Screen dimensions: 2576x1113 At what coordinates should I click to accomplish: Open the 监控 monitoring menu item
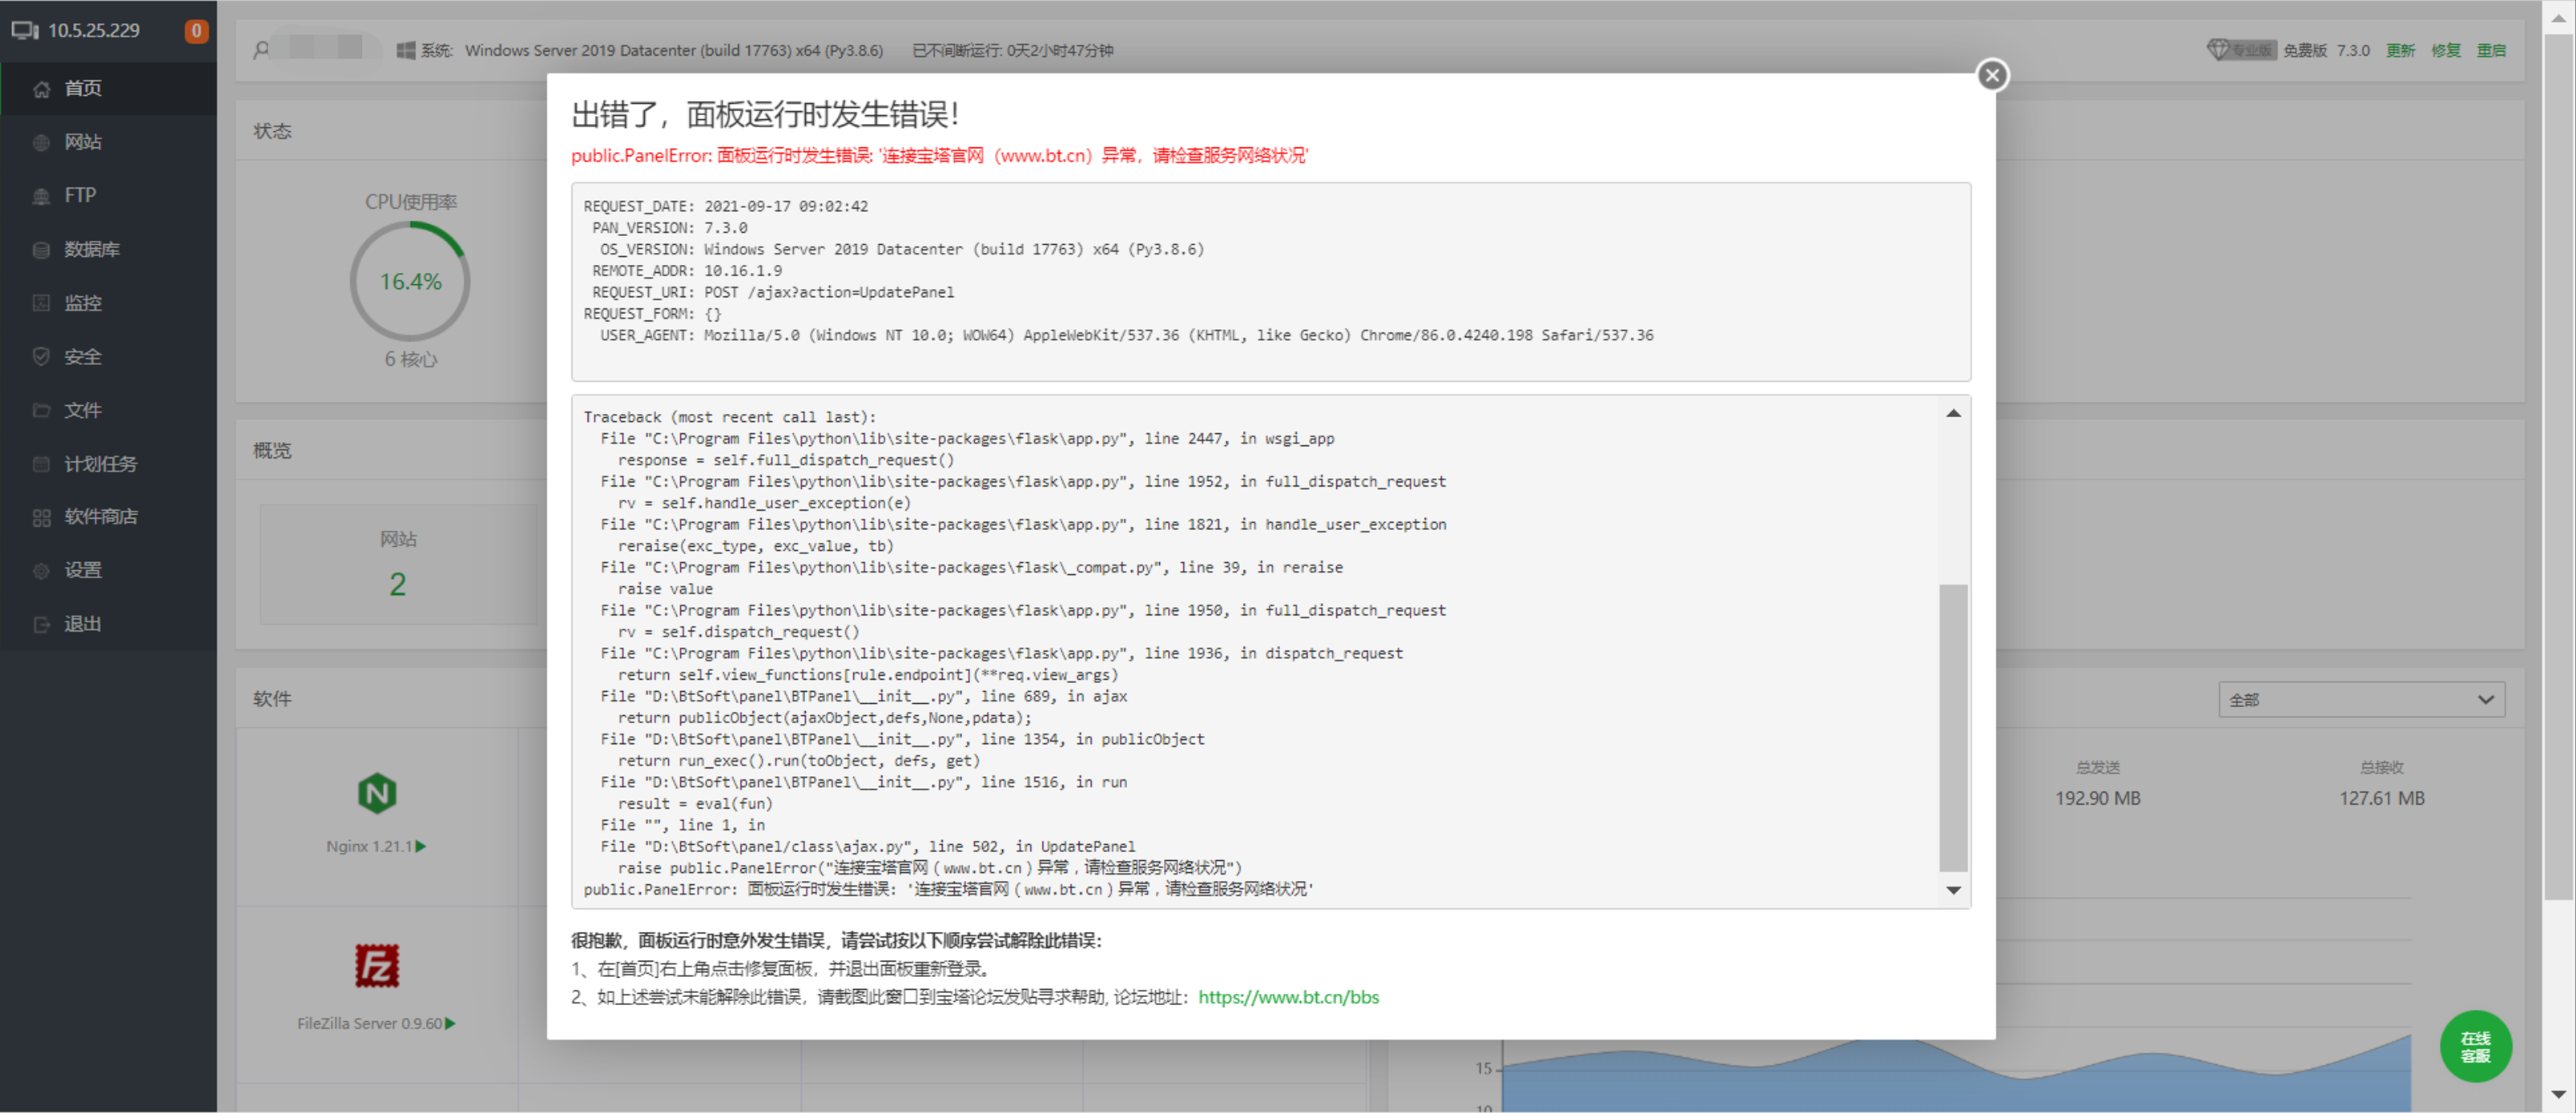pos(108,303)
